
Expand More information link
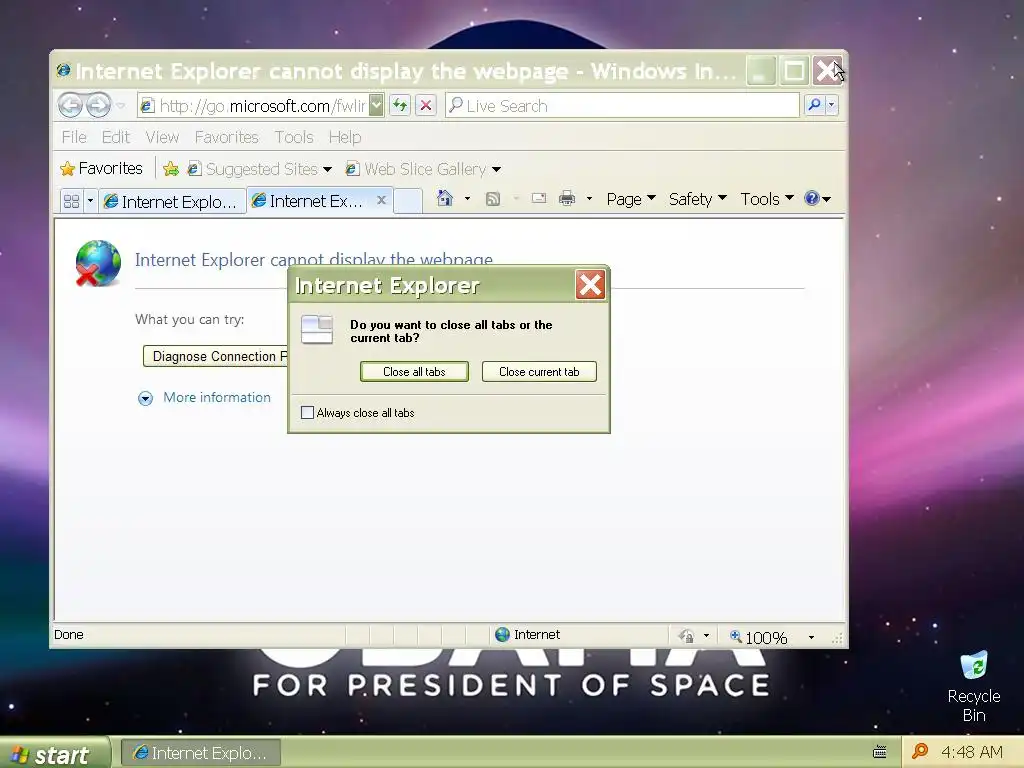(x=217, y=397)
